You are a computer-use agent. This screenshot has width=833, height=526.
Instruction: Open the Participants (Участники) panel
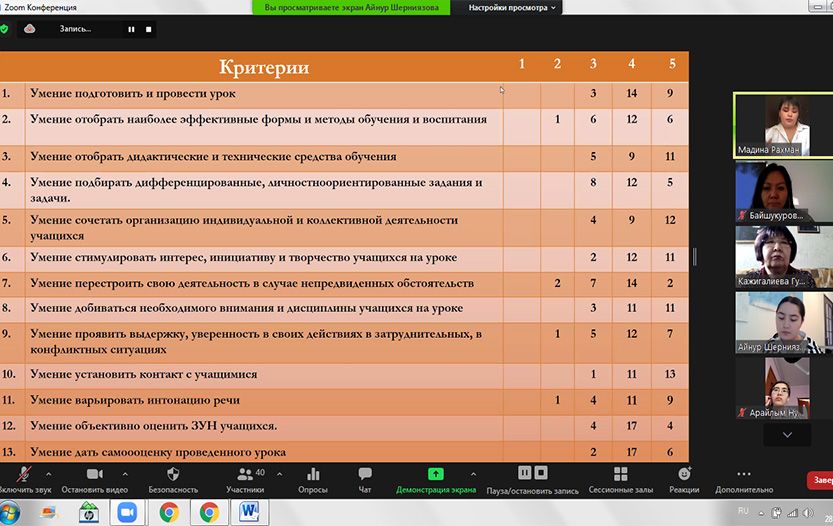coord(245,474)
